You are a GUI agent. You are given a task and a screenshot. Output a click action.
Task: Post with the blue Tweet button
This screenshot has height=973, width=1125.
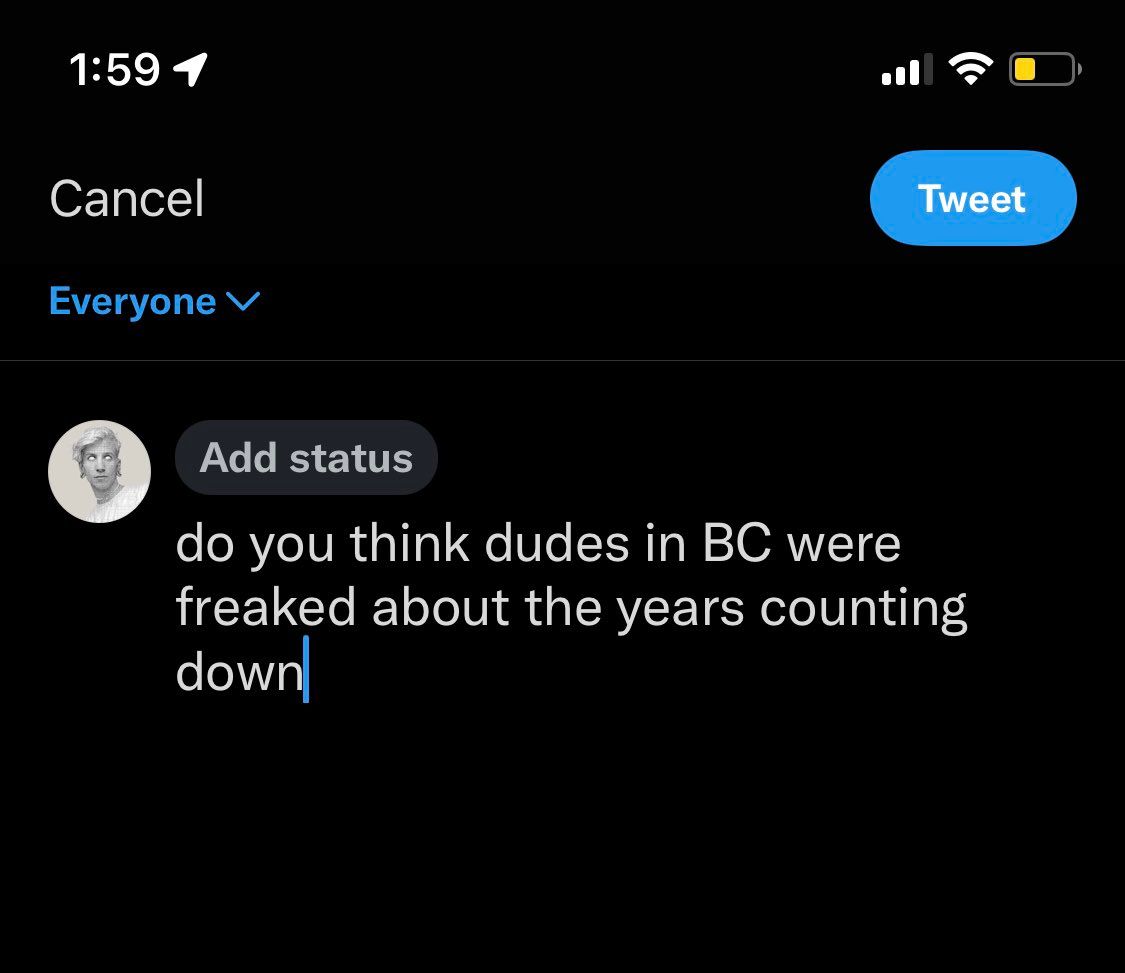pyautogui.click(x=973, y=198)
